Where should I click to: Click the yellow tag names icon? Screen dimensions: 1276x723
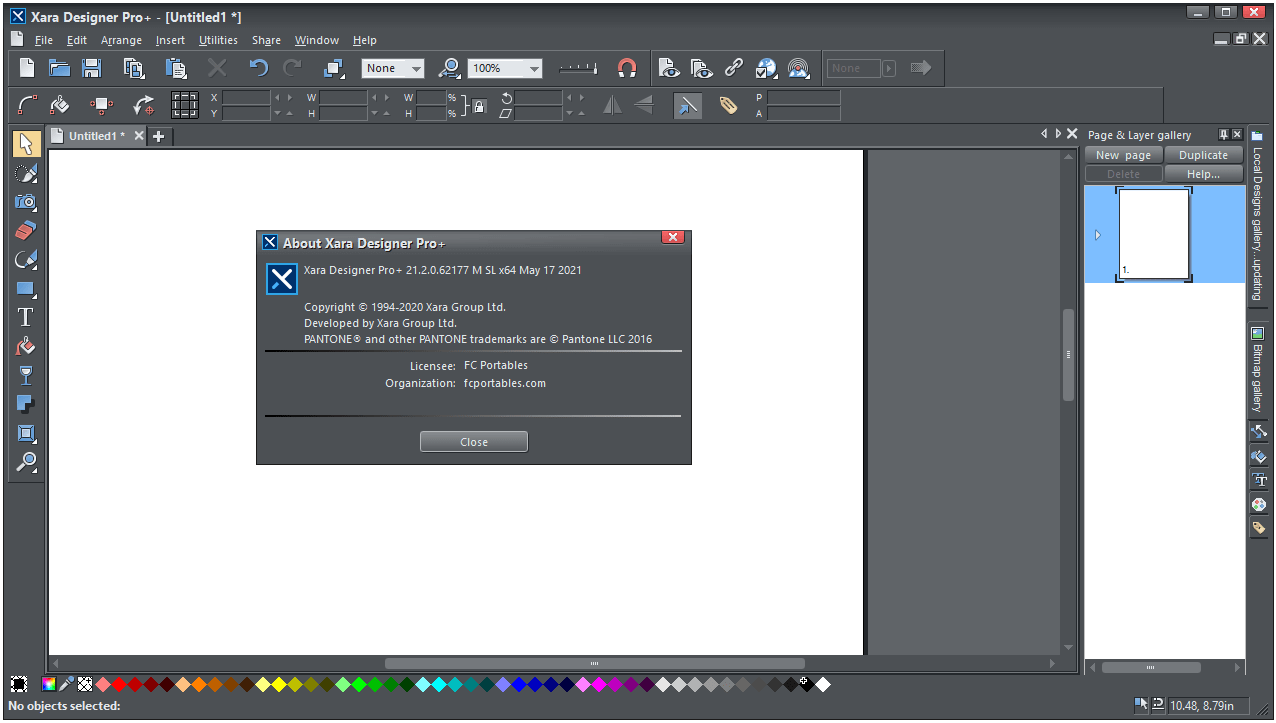point(728,104)
